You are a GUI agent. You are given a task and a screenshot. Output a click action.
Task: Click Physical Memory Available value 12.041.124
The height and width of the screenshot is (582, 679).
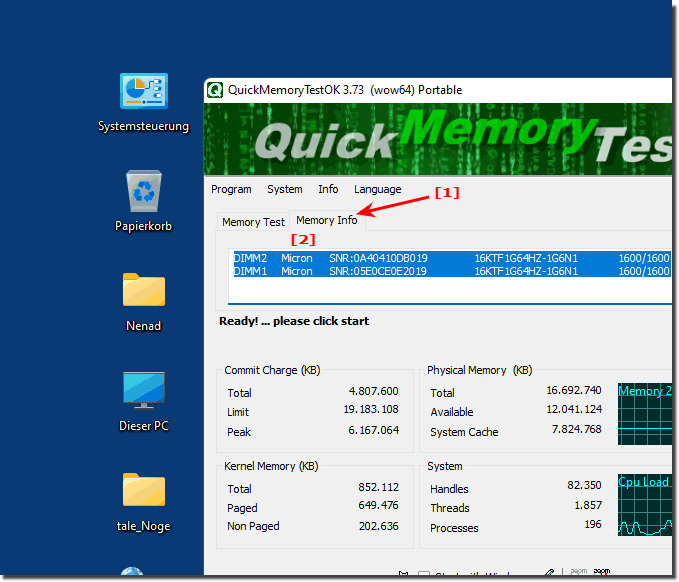pos(574,409)
